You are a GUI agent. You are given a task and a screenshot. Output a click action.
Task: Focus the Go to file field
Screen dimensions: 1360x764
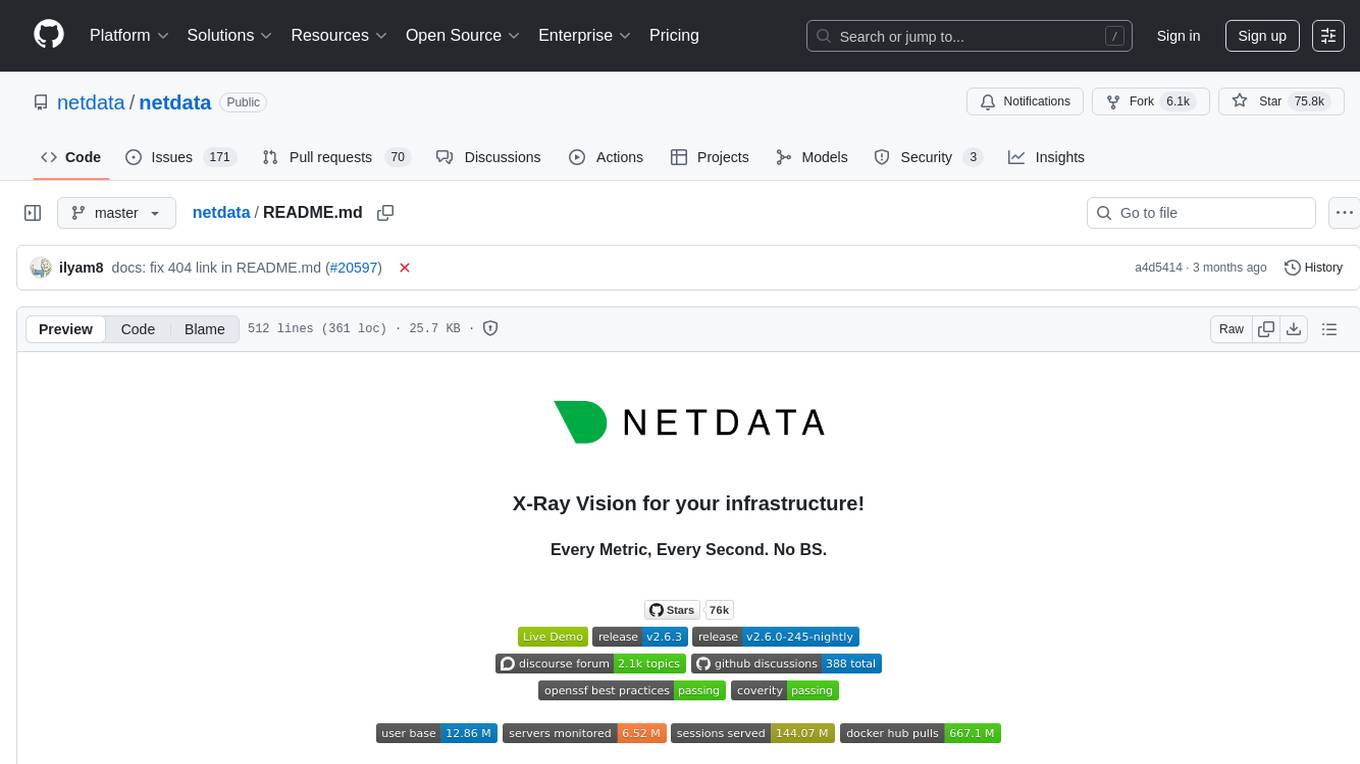click(x=1201, y=213)
